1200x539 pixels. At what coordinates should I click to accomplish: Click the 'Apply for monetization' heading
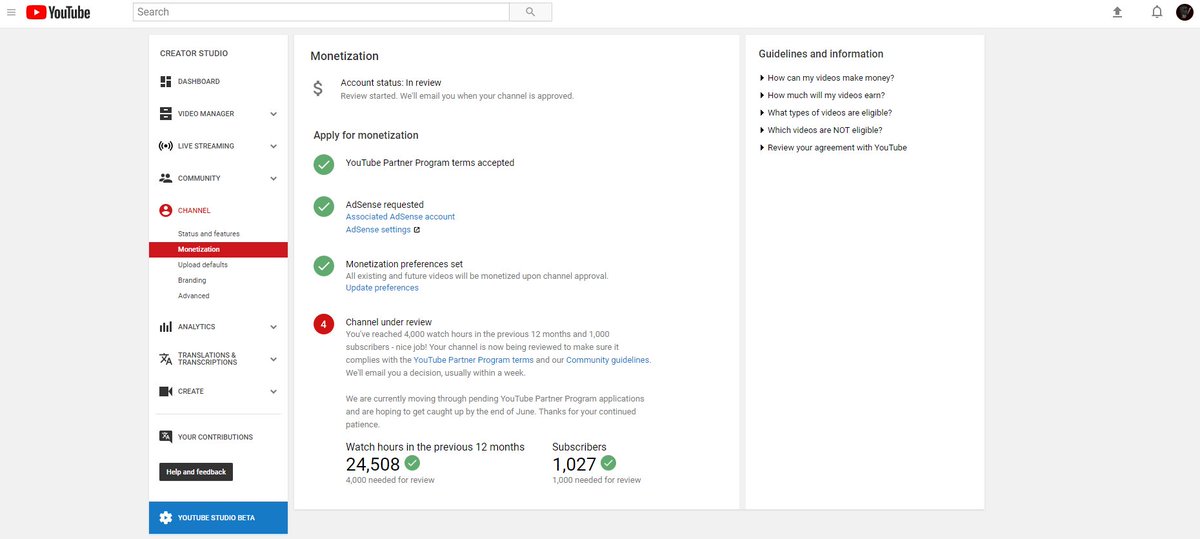[366, 135]
